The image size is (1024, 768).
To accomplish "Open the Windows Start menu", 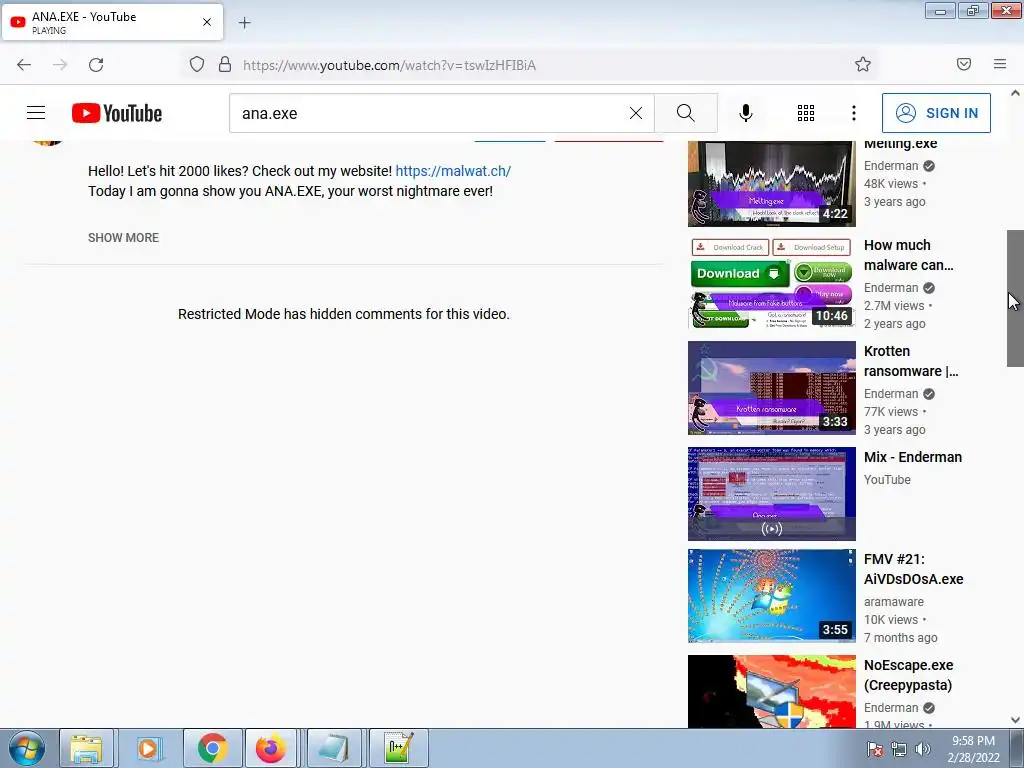I will 26,748.
